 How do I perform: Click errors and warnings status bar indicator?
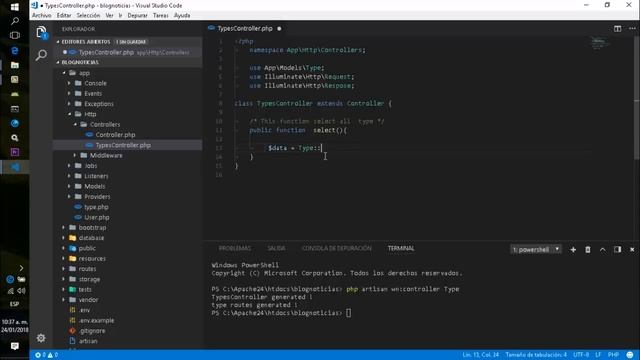tap(47, 355)
